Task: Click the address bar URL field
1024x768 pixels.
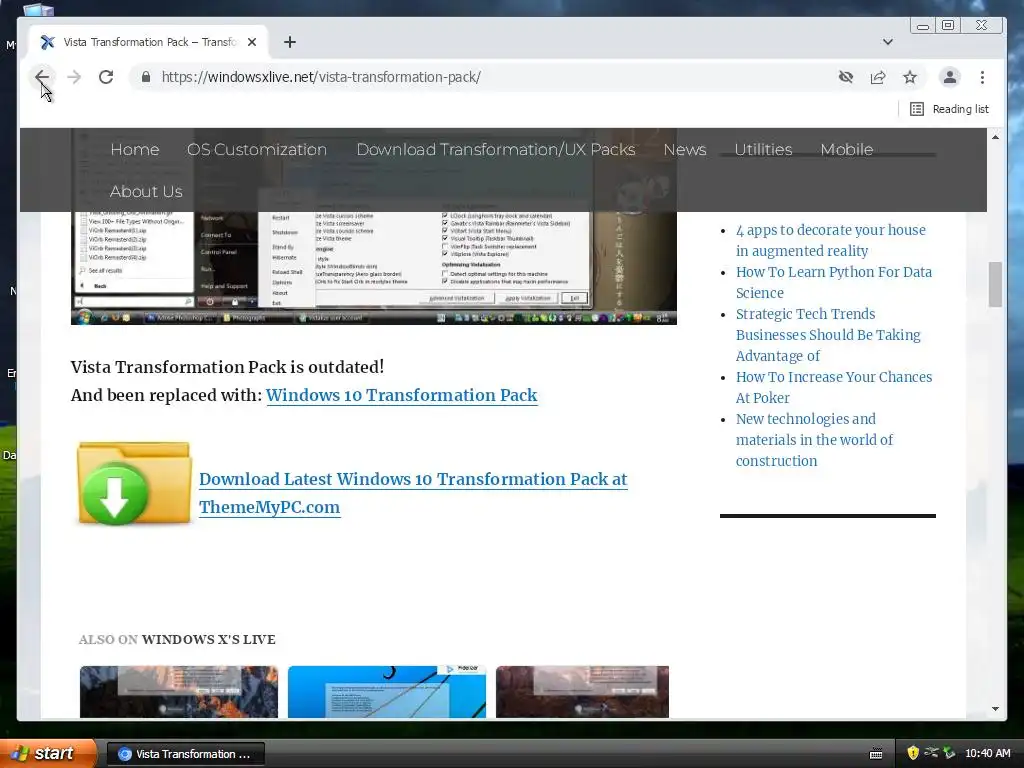Action: click(x=483, y=77)
